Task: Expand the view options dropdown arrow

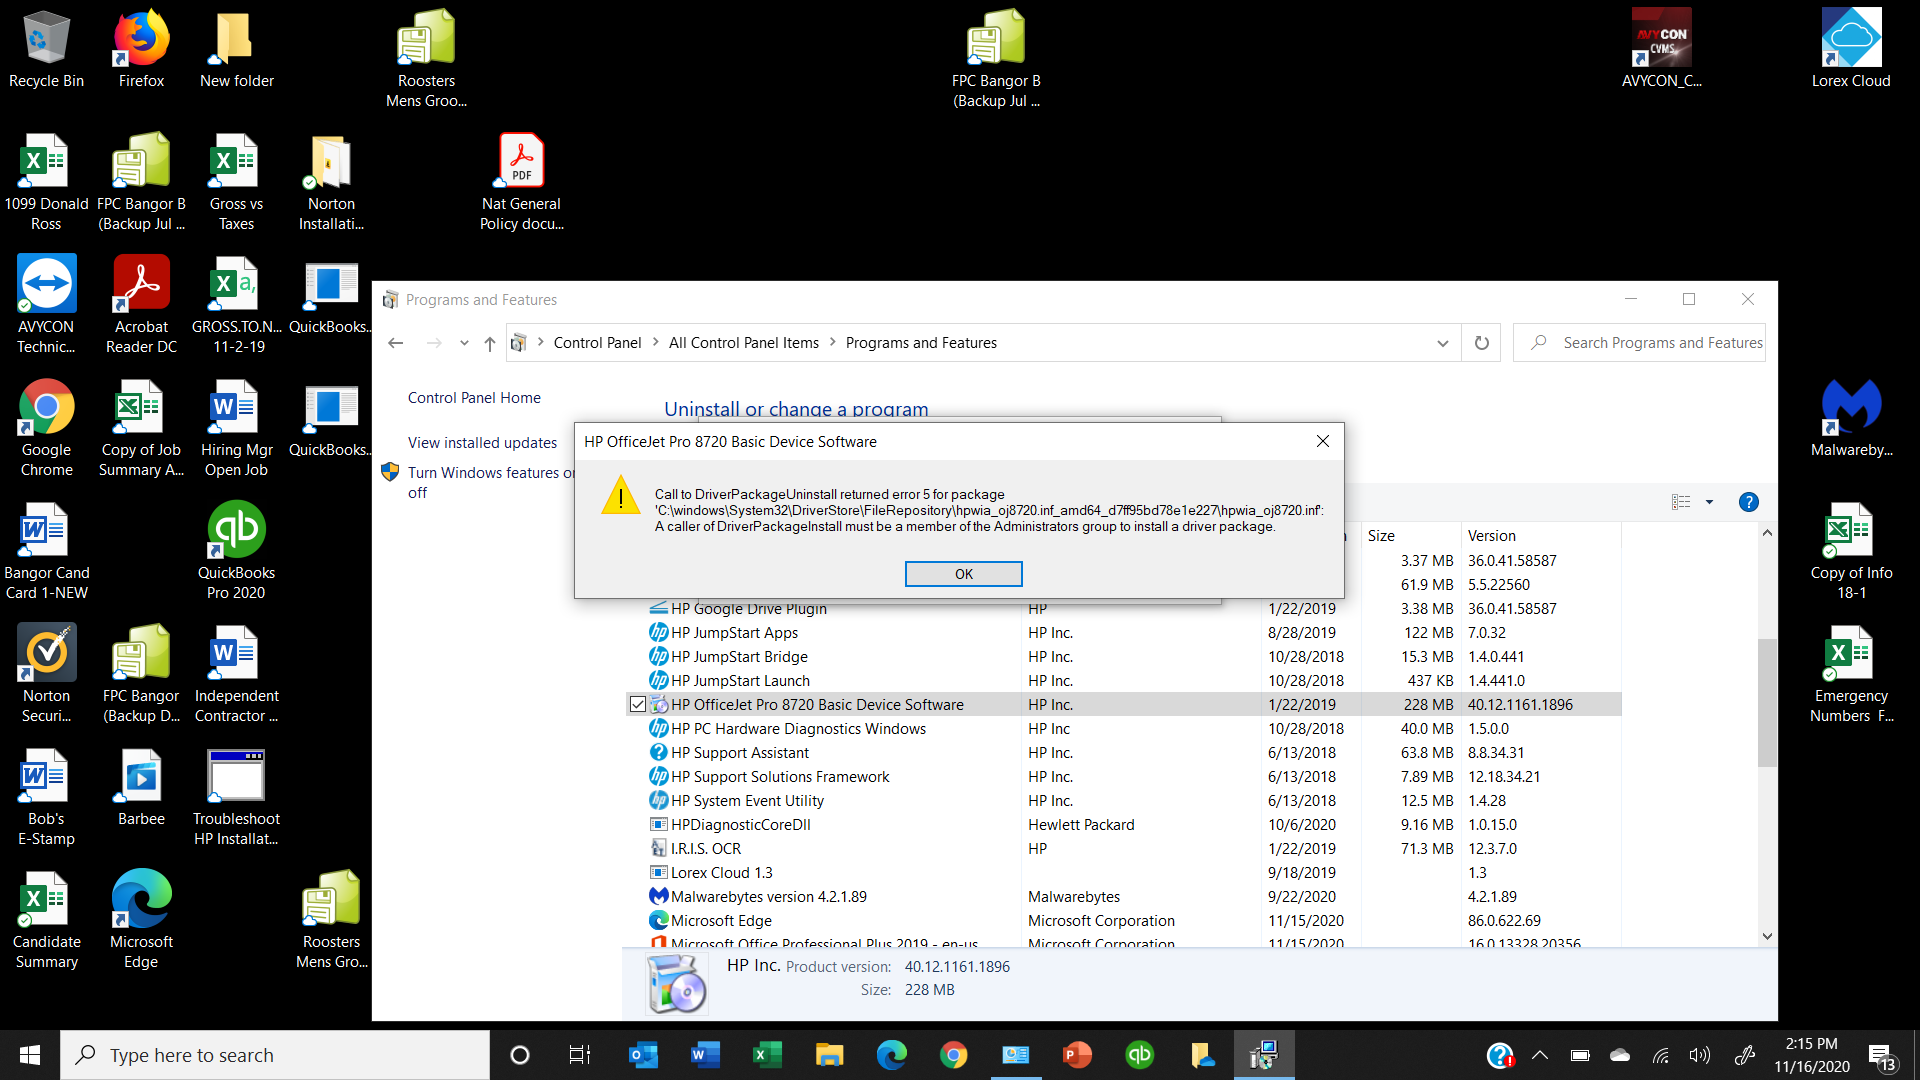Action: 1709,502
